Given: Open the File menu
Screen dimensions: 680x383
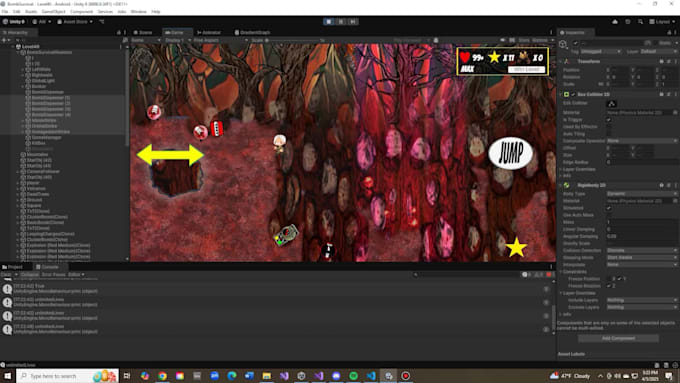Looking at the screenshot, I should pyautogui.click(x=5, y=11).
